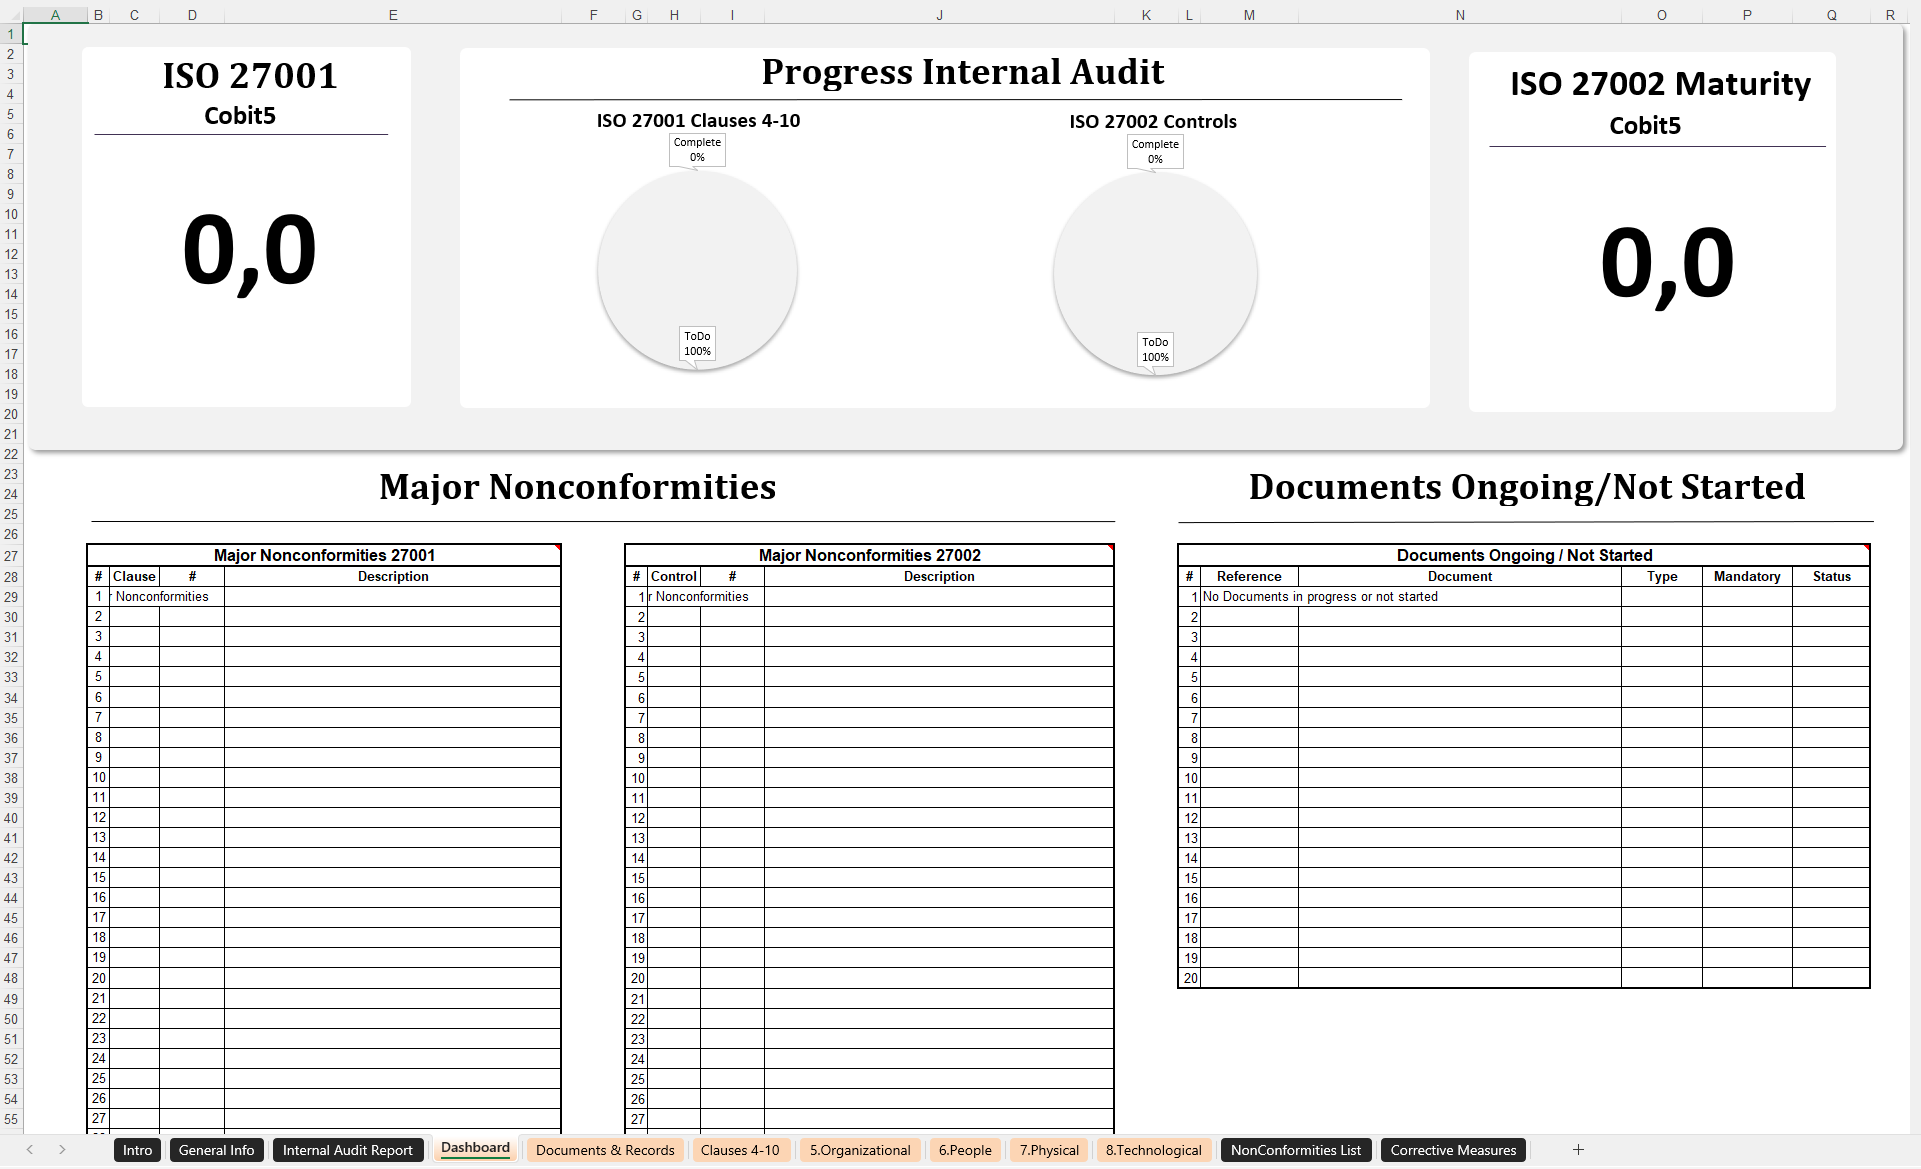Click the right sheet navigation arrow
The image size is (1921, 1169).
pyautogui.click(x=61, y=1150)
